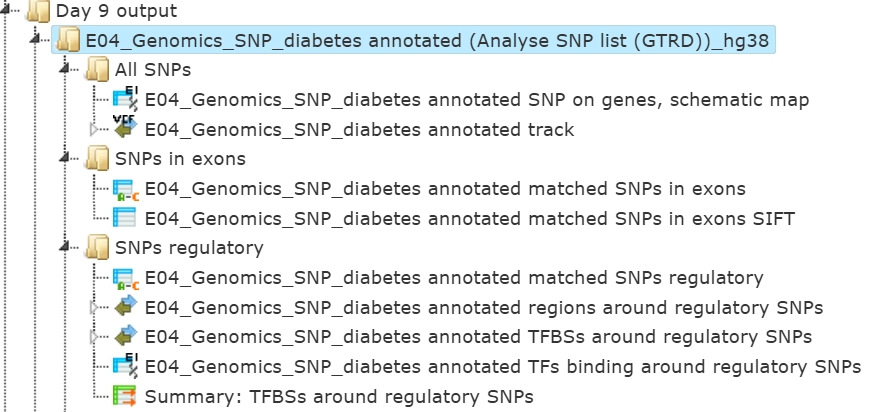
Task: Open the SNP on genes, schematic map item
Action: pyautogui.click(x=477, y=100)
